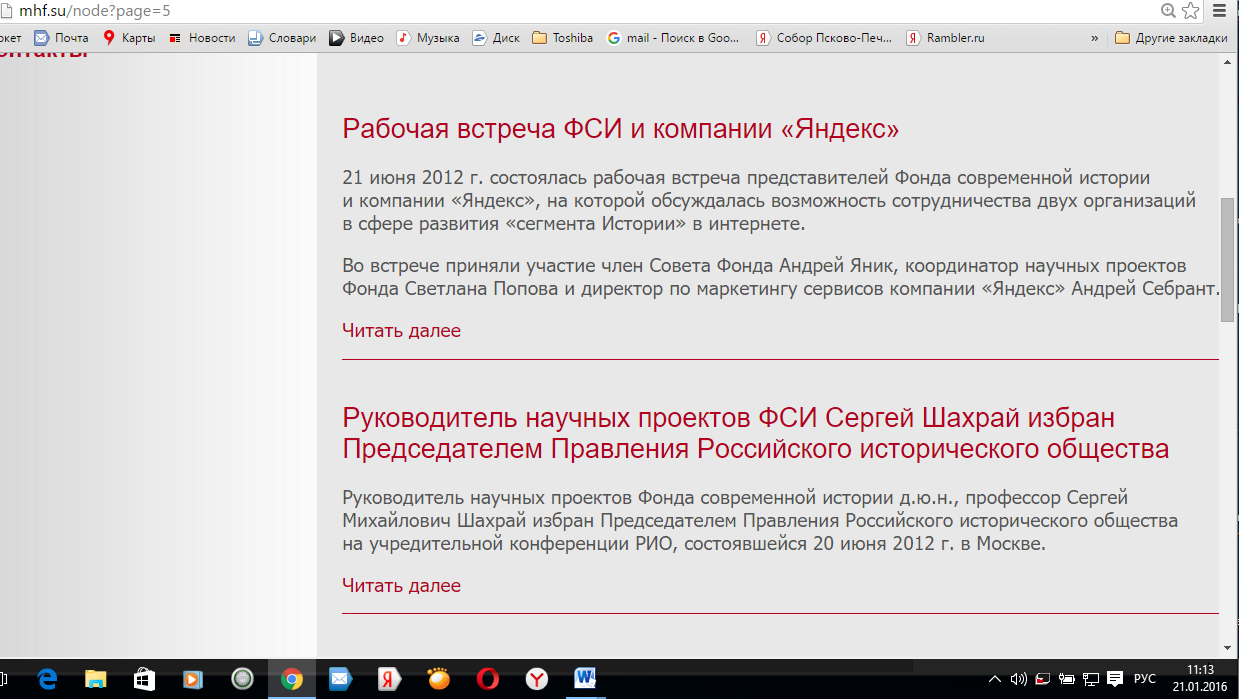
Task: Open the Mail app from the taskbar
Action: pos(340,679)
